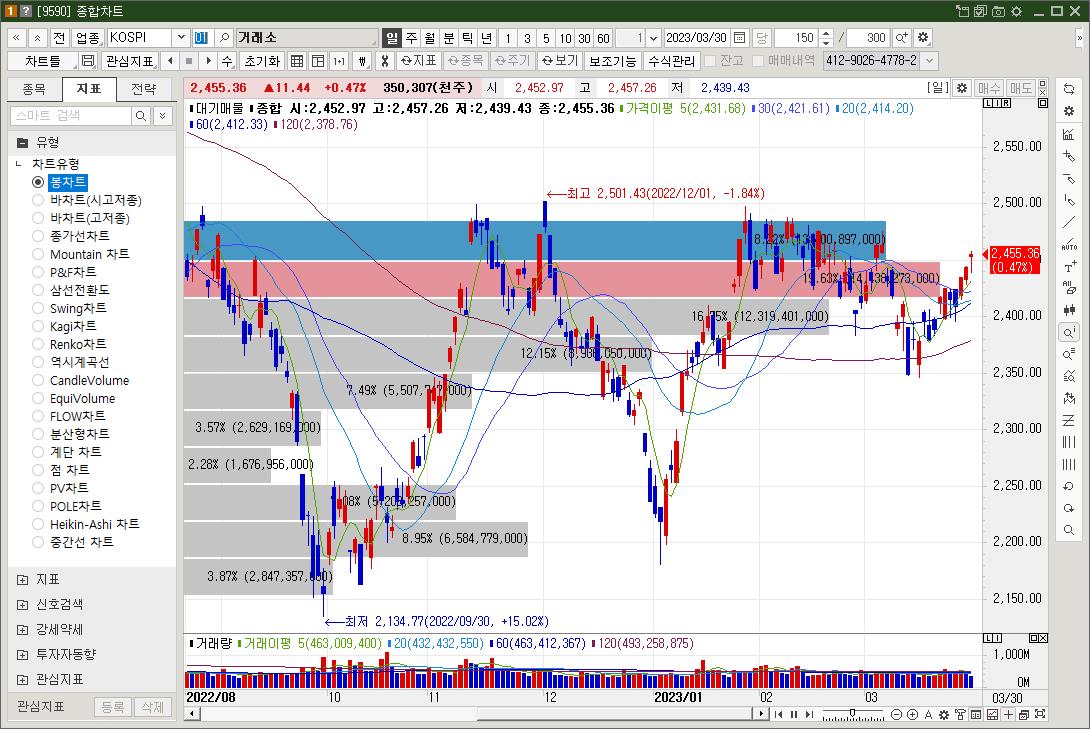Open price bar settings gear near 매수
This screenshot has width=1090, height=729.
(x=961, y=88)
